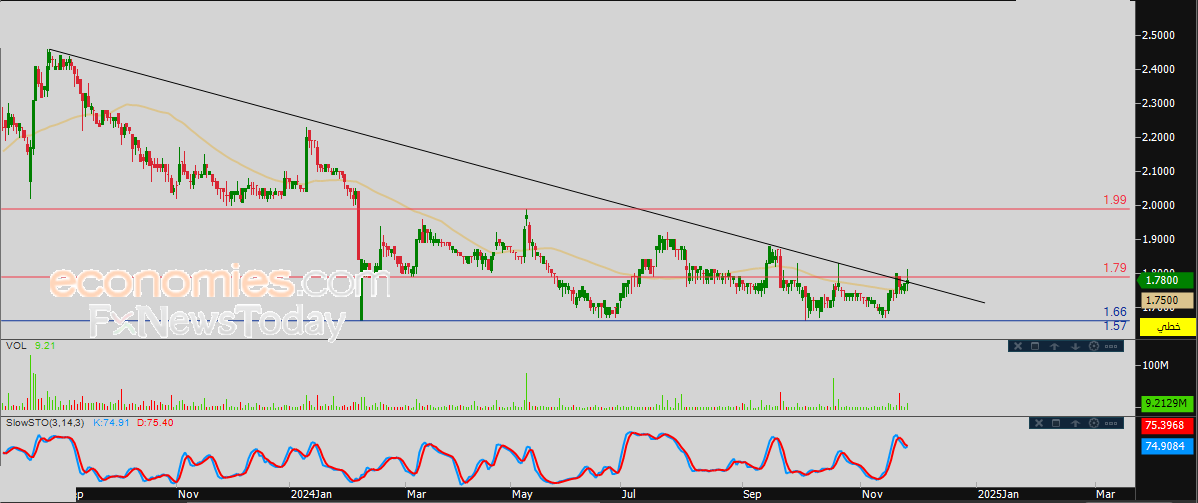This screenshot has width=1198, height=503.
Task: Click the 9.2129M volume value tag
Action: [1167, 403]
